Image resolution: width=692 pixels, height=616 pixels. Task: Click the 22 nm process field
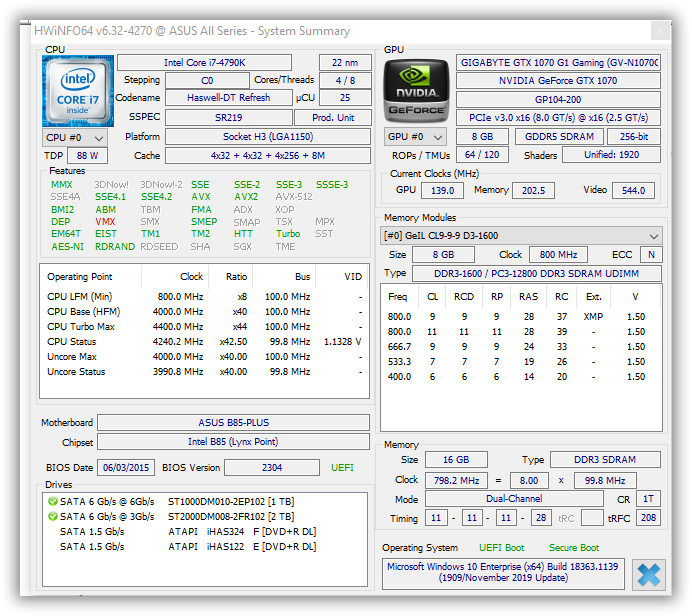tap(345, 63)
